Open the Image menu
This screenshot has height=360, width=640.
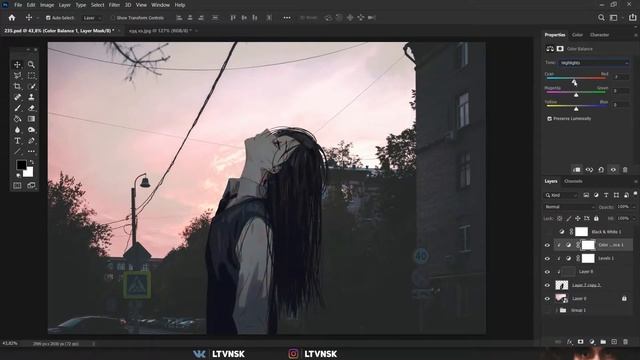point(47,5)
